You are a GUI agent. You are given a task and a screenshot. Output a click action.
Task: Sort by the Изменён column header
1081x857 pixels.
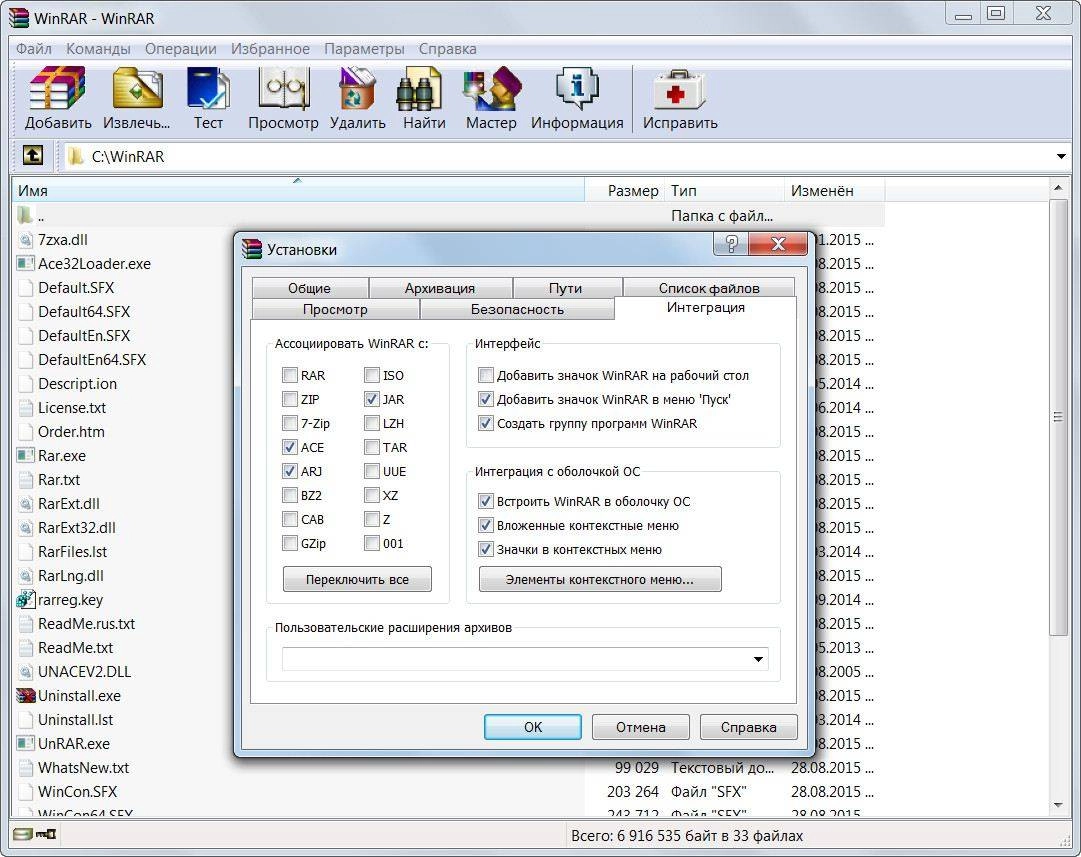point(834,190)
